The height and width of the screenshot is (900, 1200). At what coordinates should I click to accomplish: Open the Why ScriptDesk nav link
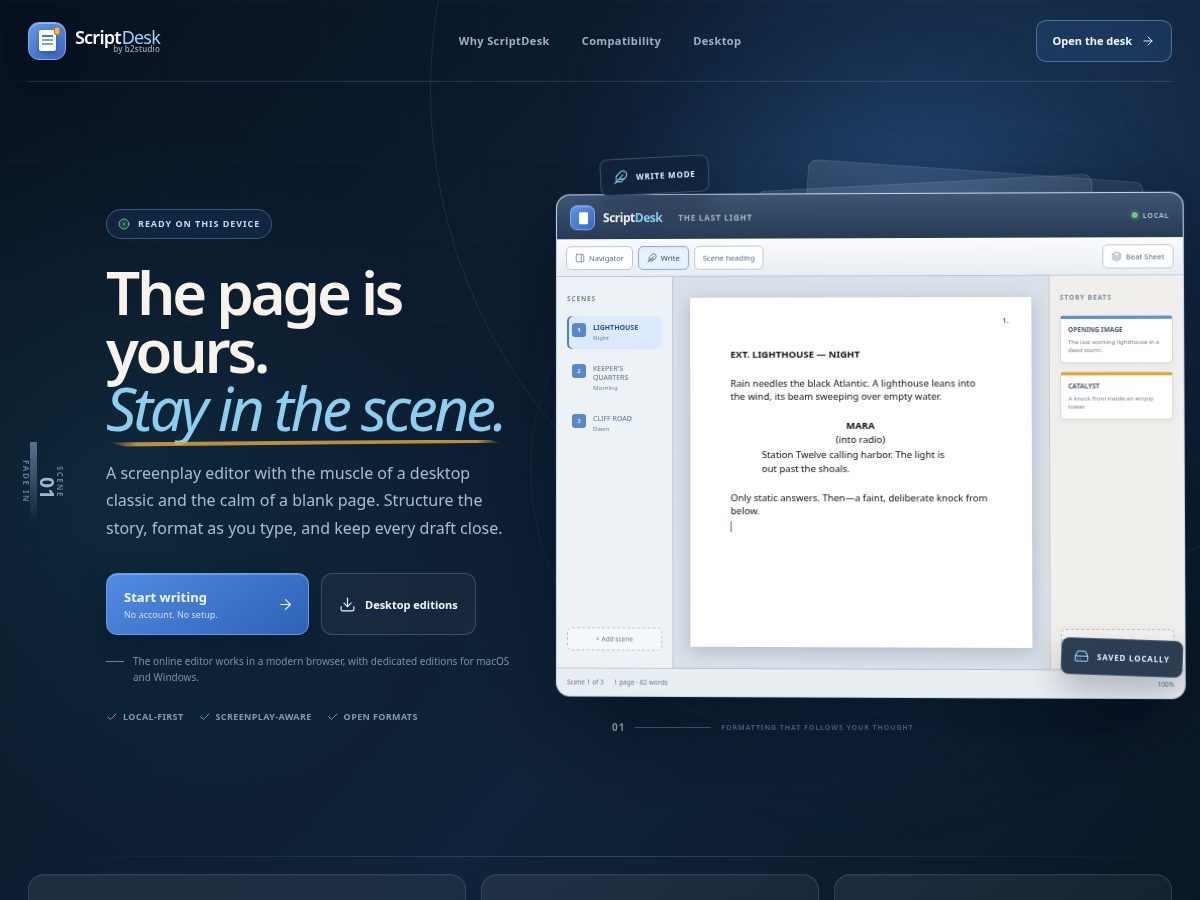coord(504,41)
